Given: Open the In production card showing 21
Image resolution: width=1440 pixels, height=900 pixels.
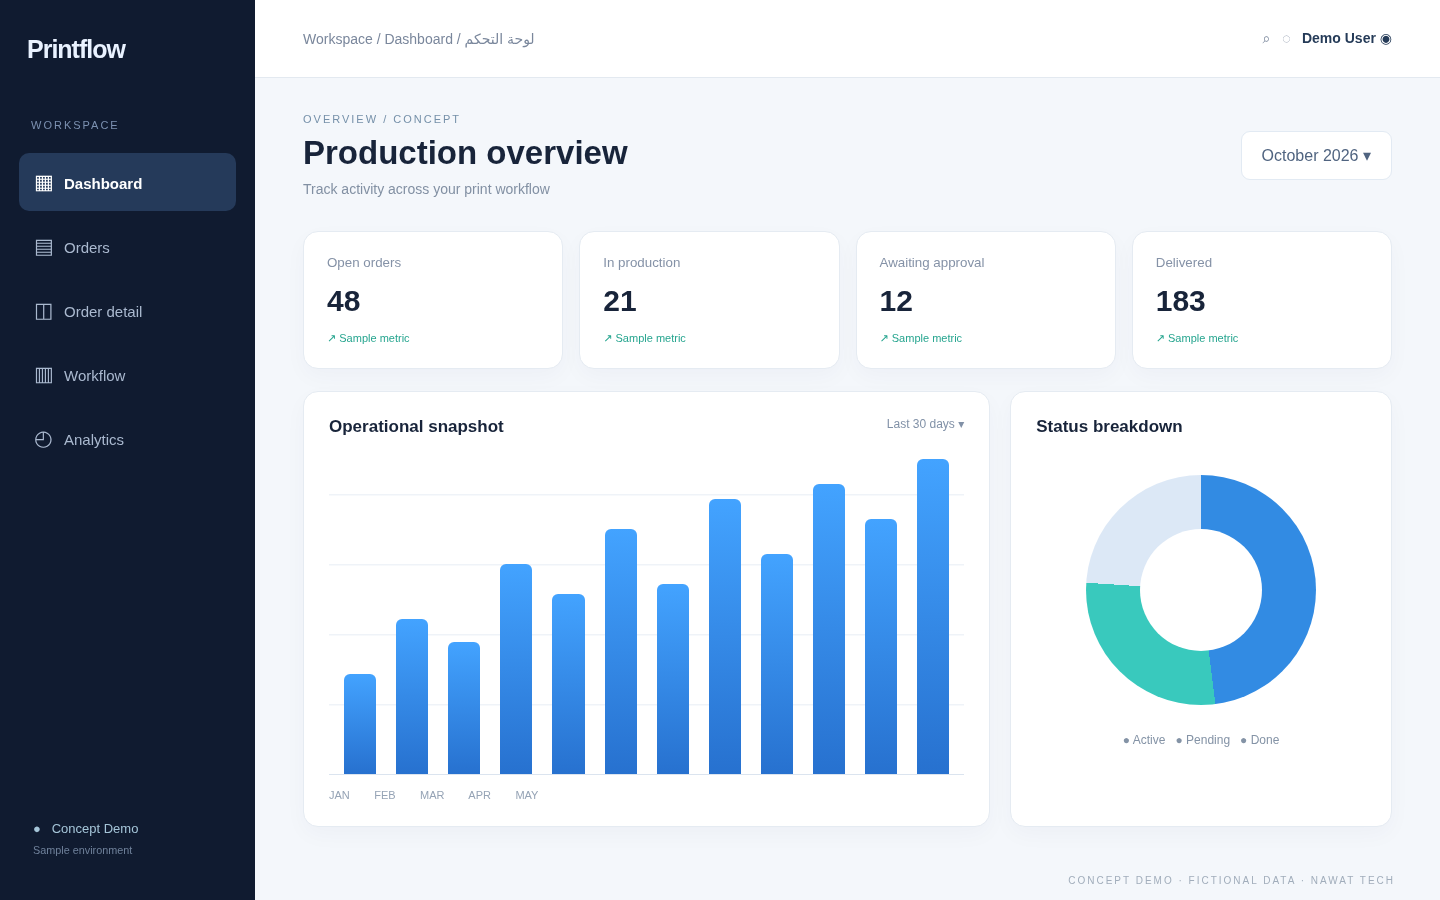Looking at the screenshot, I should click(709, 300).
